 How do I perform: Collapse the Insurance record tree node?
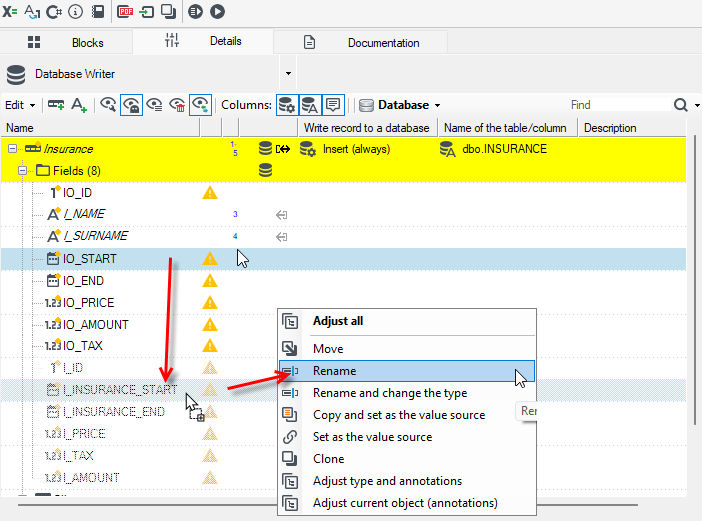coord(13,149)
